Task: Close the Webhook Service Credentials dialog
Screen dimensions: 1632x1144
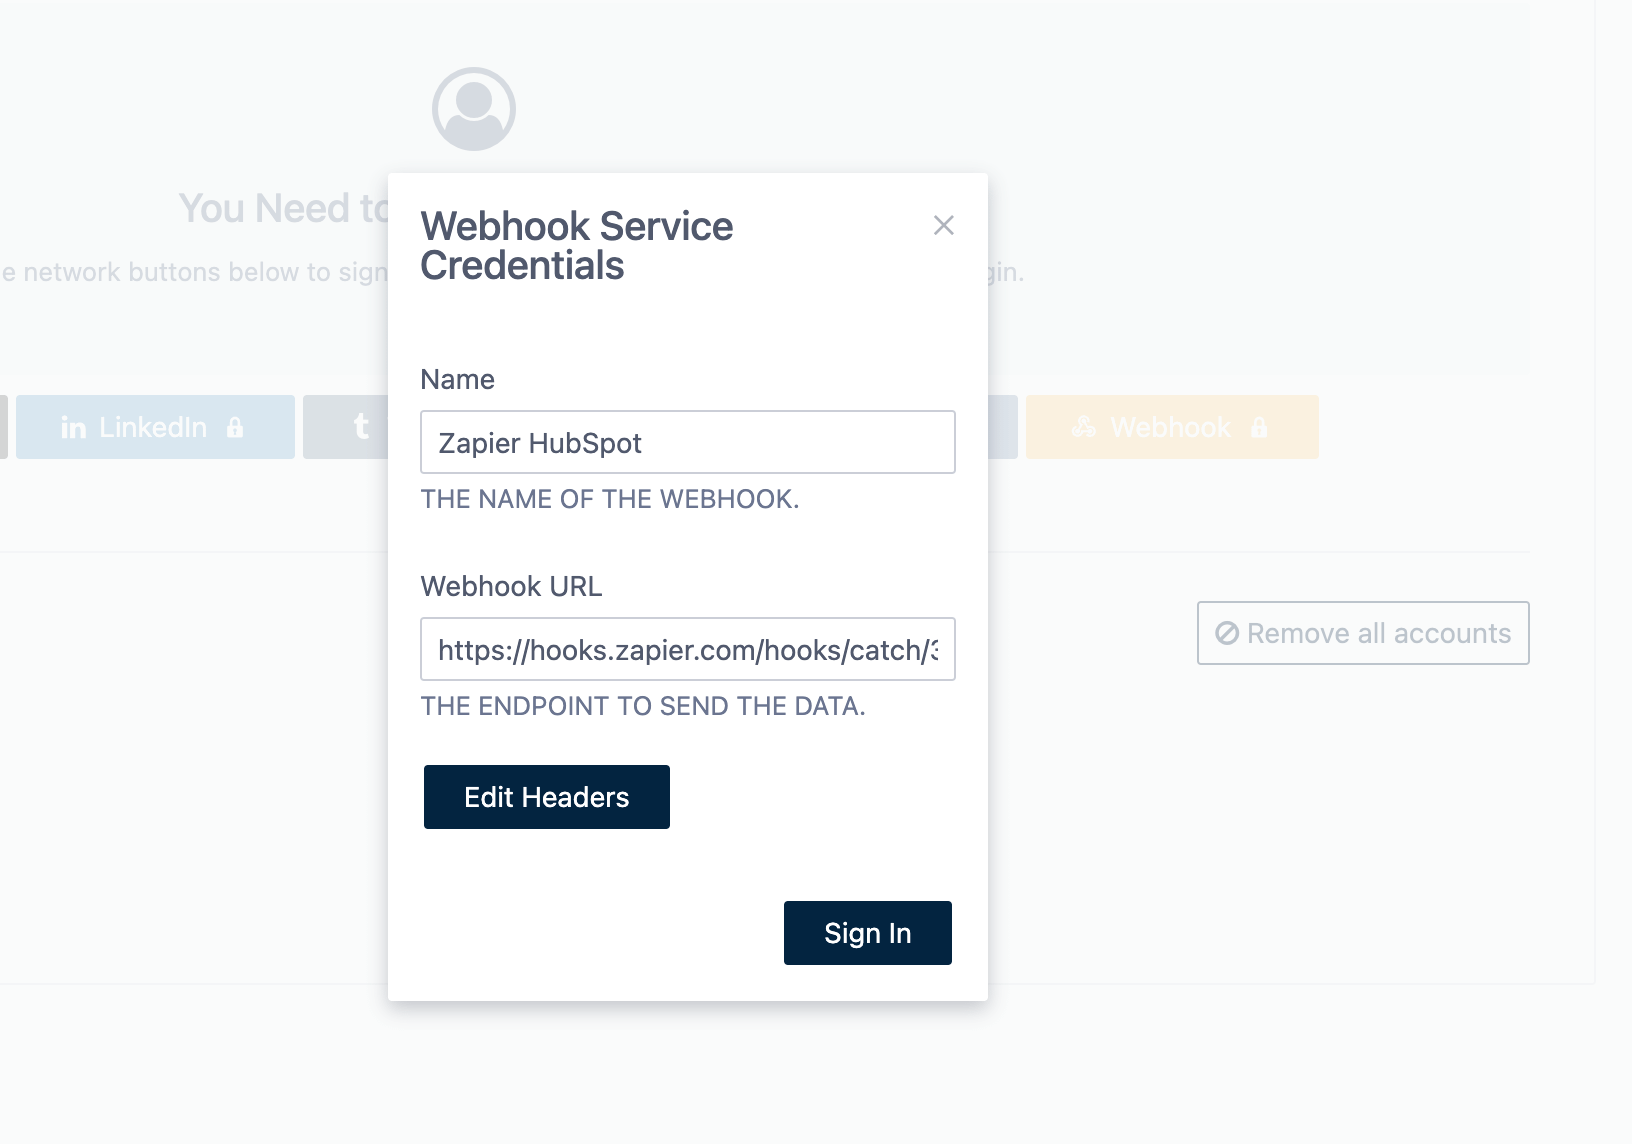Action: coord(943,226)
